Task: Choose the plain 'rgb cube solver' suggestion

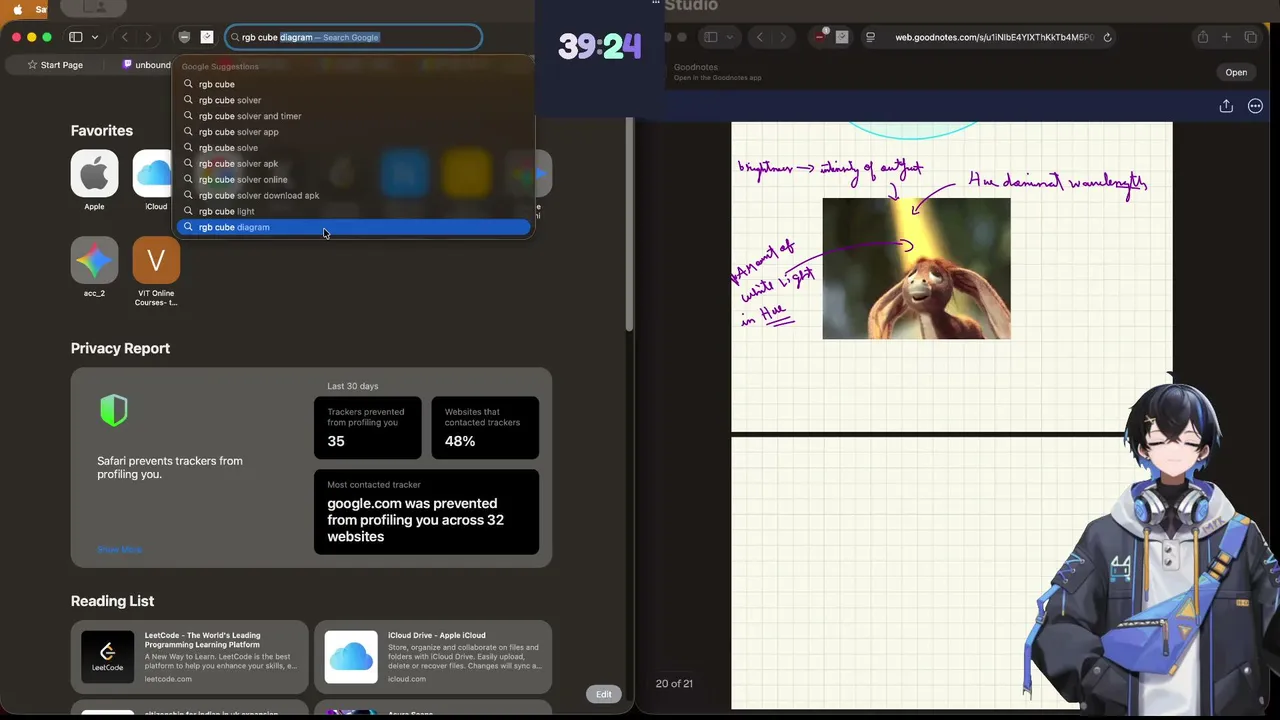Action: click(354, 100)
